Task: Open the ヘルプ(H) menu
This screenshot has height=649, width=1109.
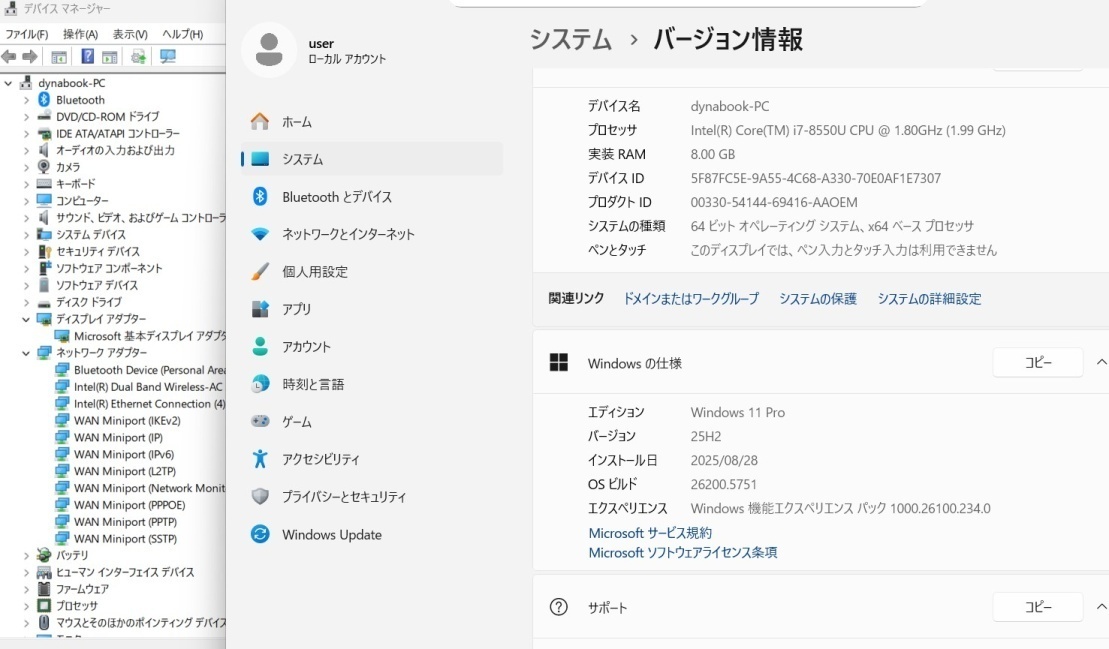Action: click(x=182, y=34)
